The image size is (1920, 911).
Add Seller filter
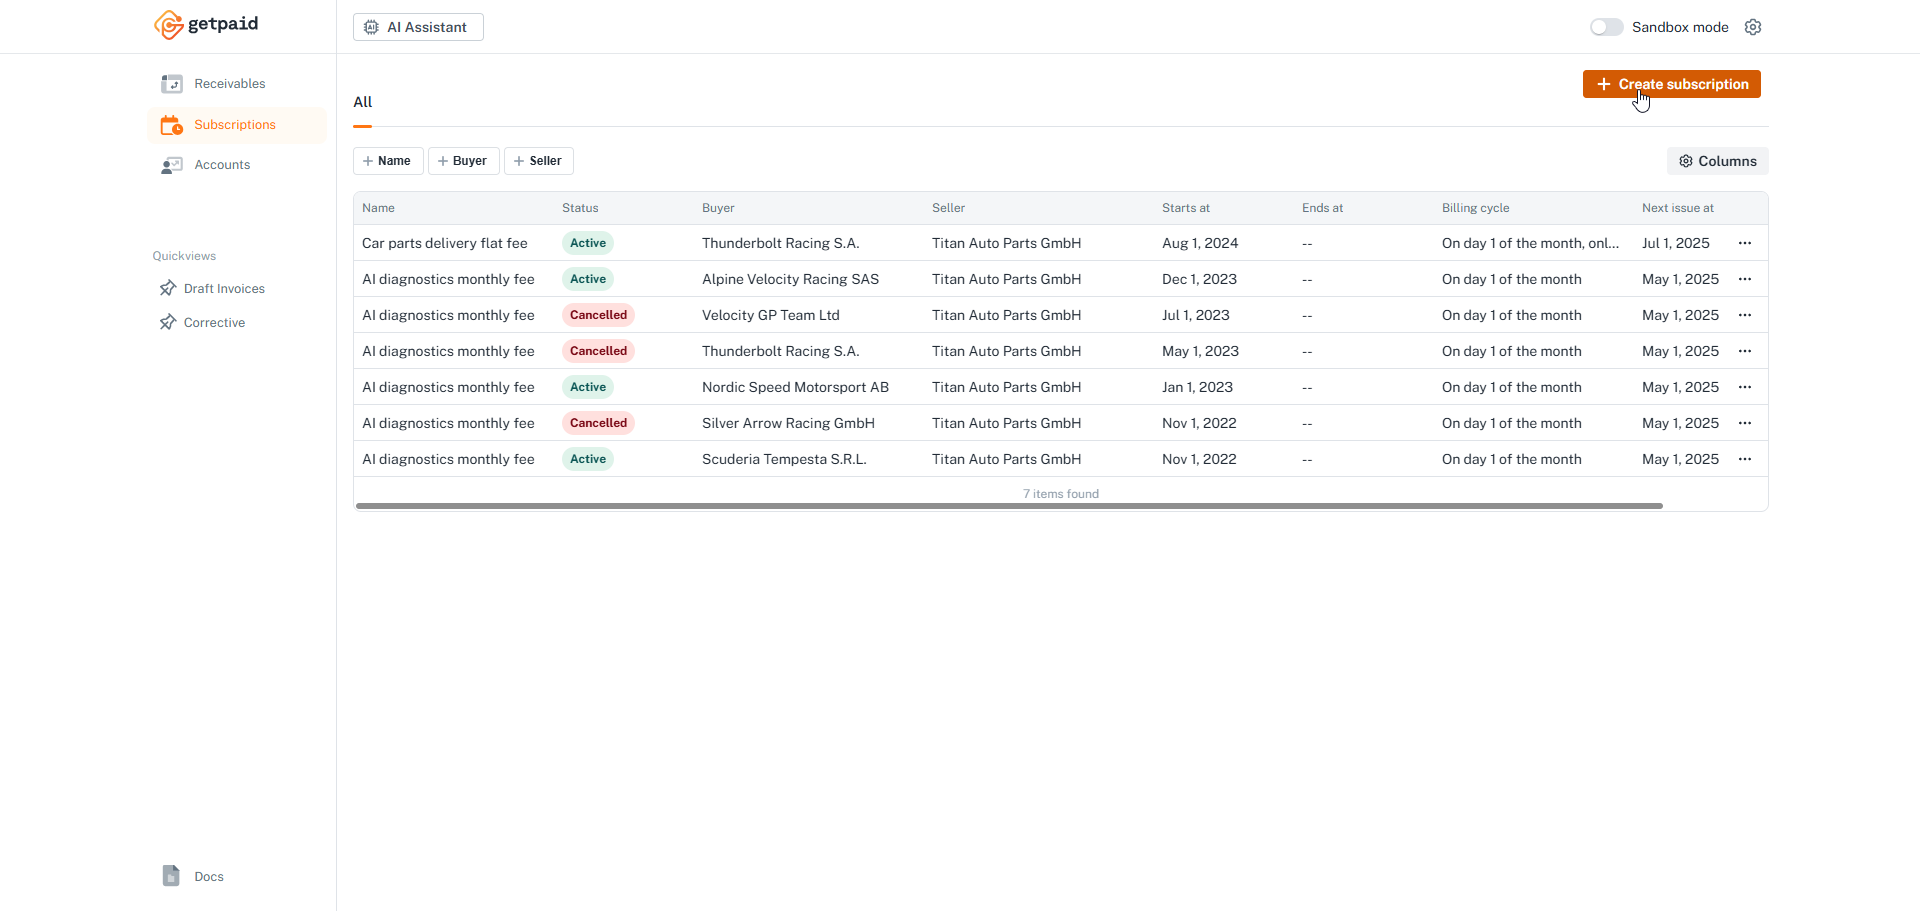coord(539,161)
